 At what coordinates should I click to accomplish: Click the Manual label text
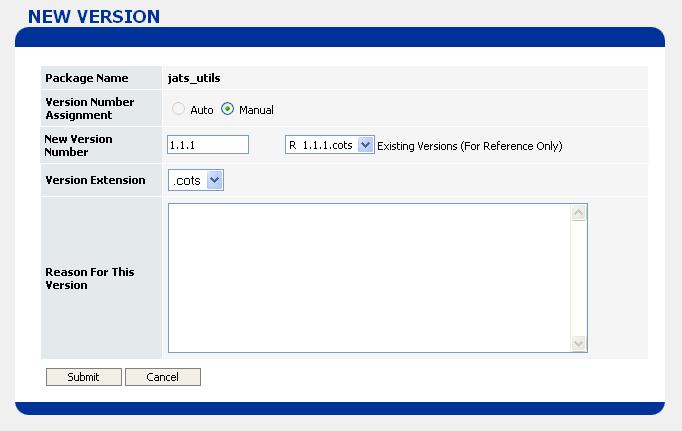pyautogui.click(x=256, y=110)
